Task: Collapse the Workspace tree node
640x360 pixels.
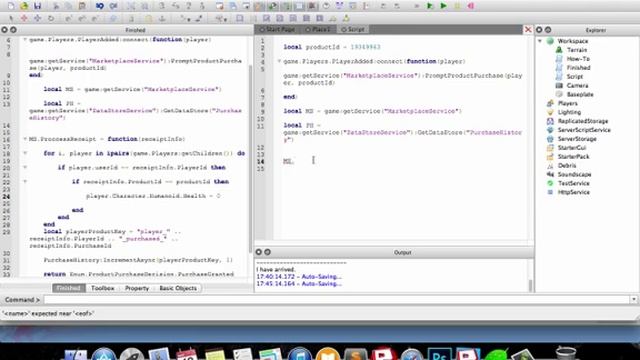Action: [x=540, y=41]
